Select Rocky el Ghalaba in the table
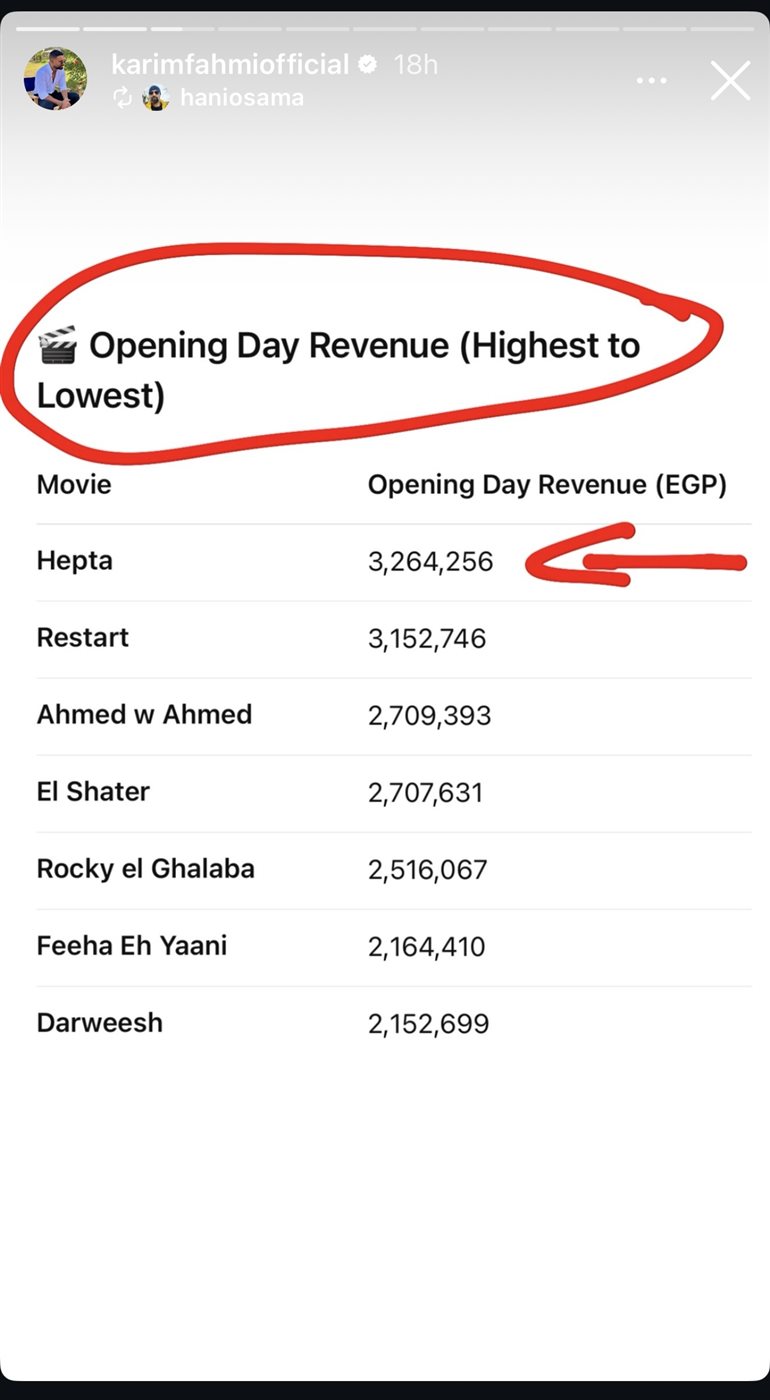Viewport: 770px width, 1400px height. click(x=146, y=869)
